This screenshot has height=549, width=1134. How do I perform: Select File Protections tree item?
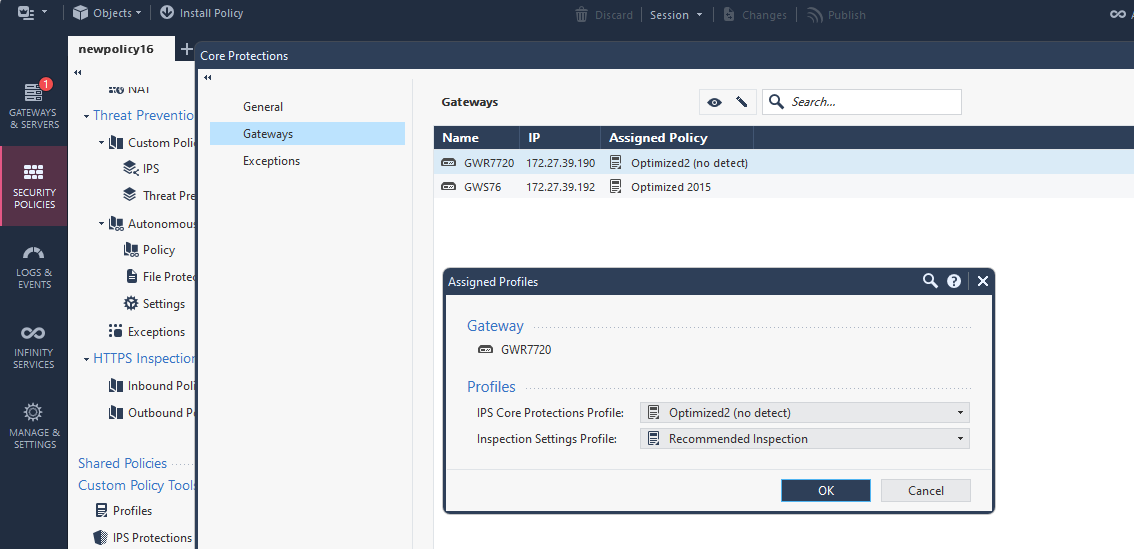161,277
